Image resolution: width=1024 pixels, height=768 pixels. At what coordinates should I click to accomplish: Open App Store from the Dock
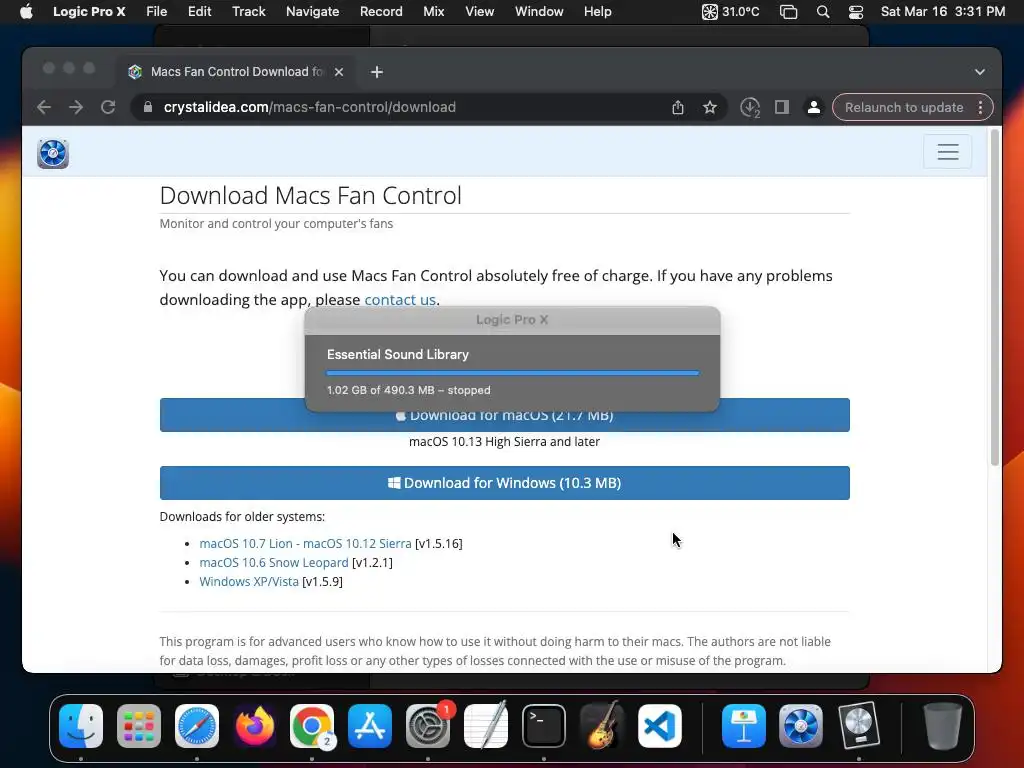coord(370,726)
